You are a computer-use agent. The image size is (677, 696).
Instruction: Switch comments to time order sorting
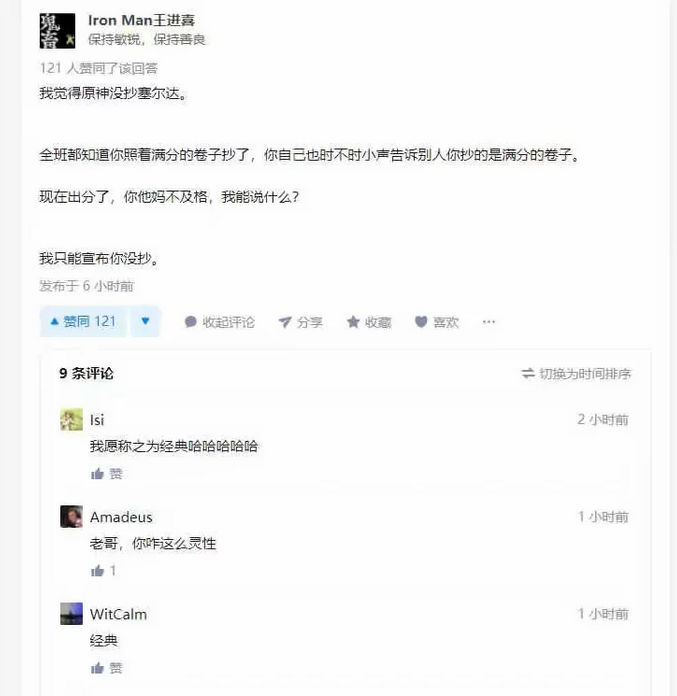pos(576,374)
